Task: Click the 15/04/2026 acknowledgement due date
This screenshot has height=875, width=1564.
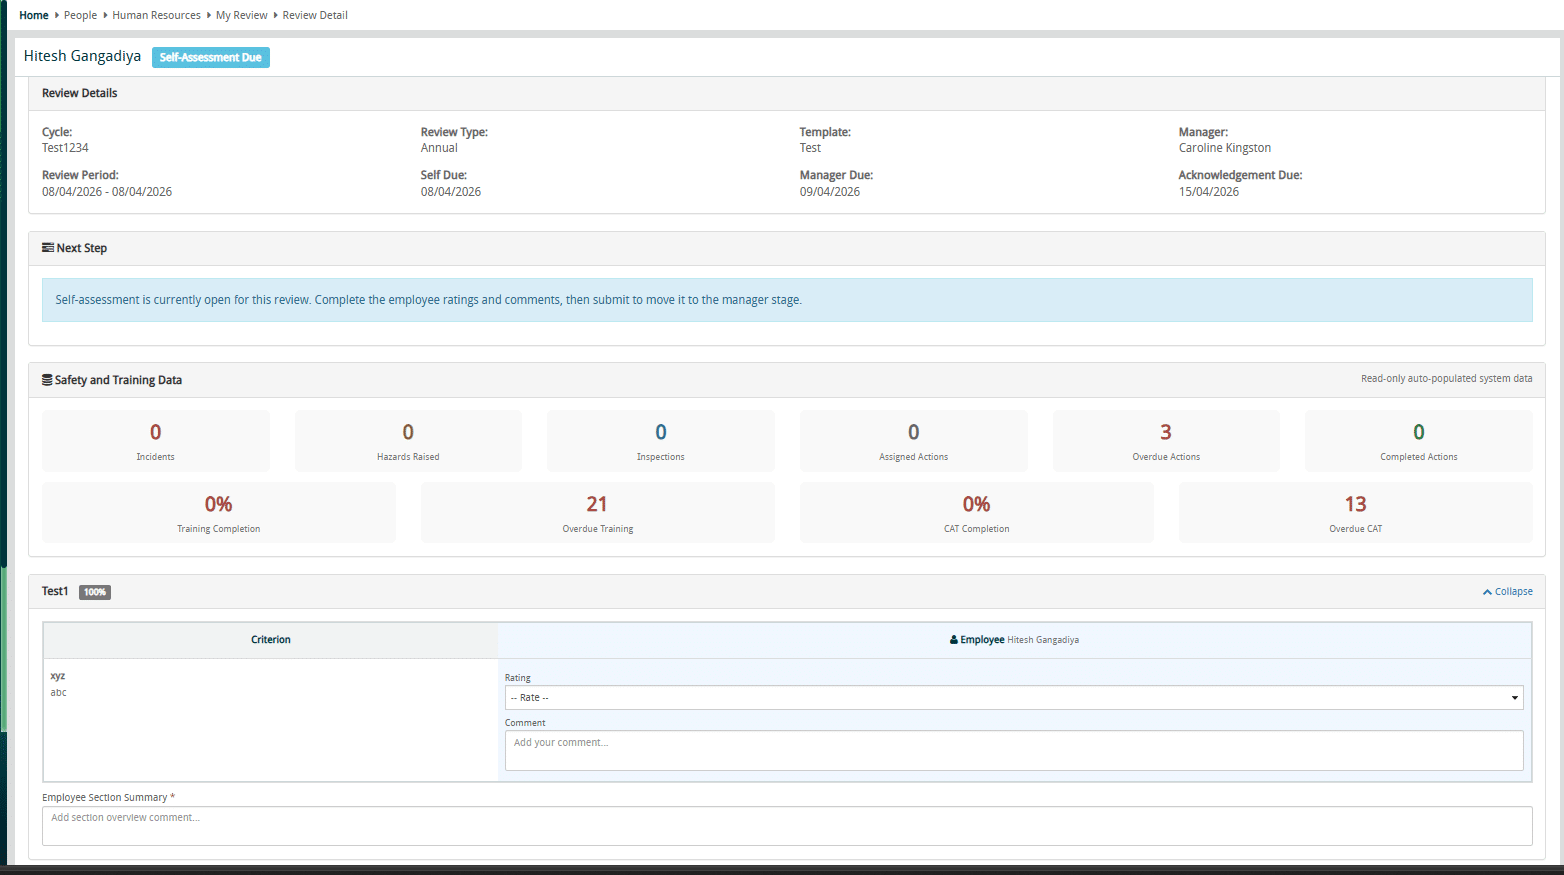Action: tap(1209, 192)
